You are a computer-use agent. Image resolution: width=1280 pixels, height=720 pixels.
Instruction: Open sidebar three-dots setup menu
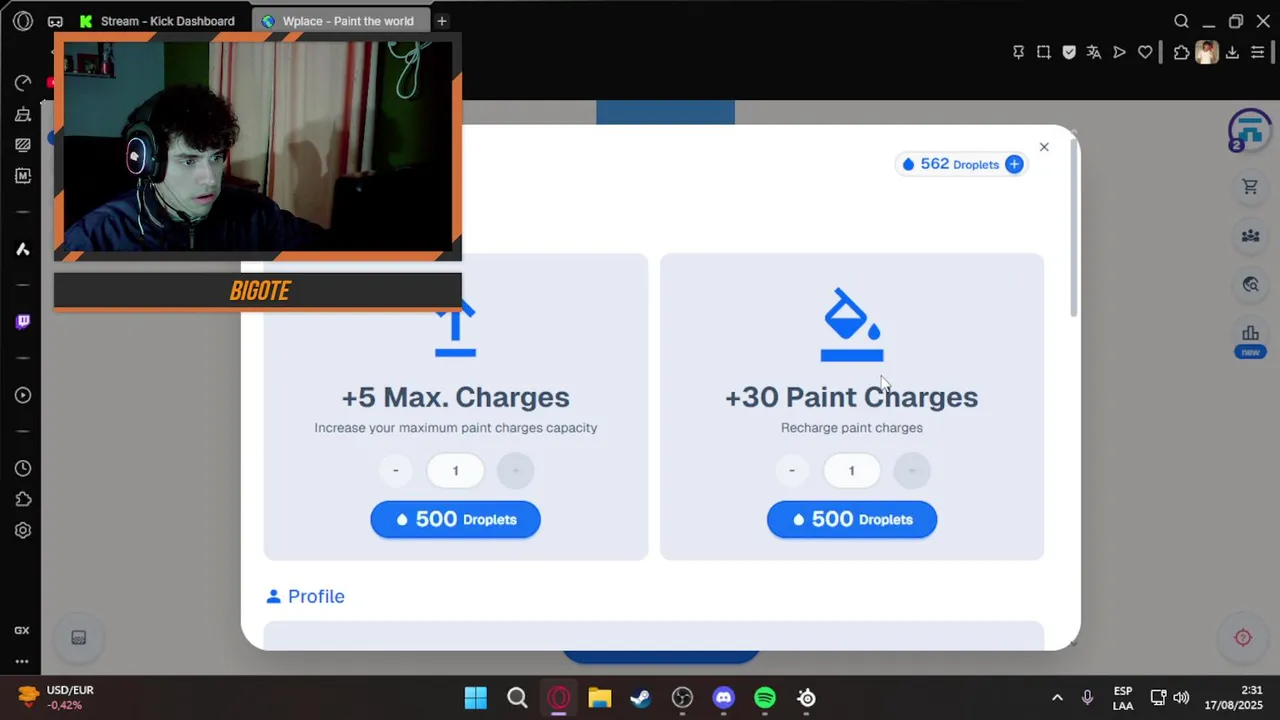tap(22, 661)
